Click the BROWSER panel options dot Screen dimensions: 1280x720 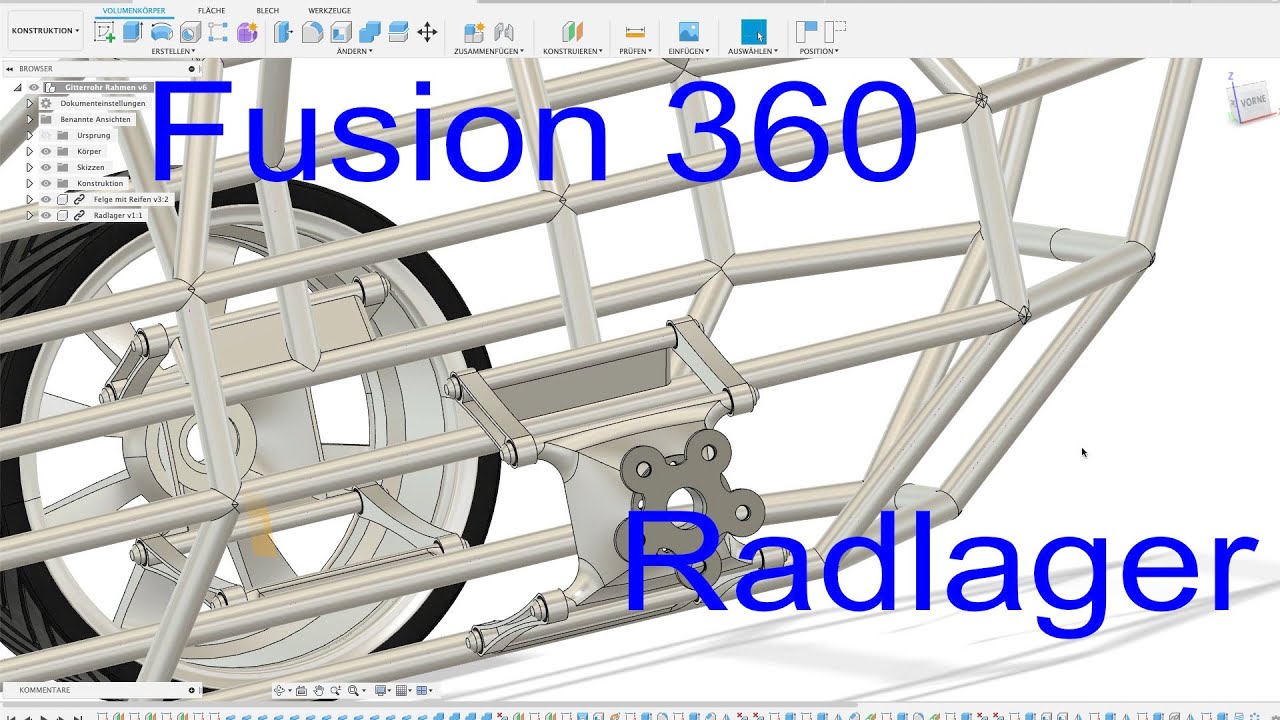192,69
